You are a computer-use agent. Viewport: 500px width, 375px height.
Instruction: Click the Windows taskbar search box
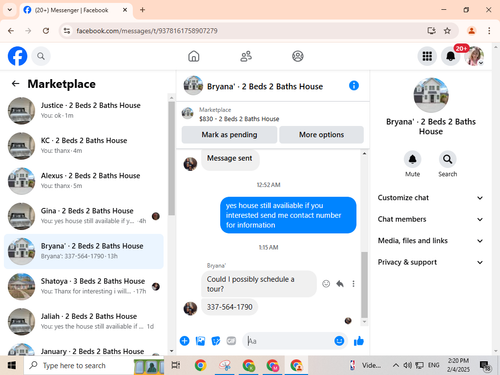tap(79, 365)
